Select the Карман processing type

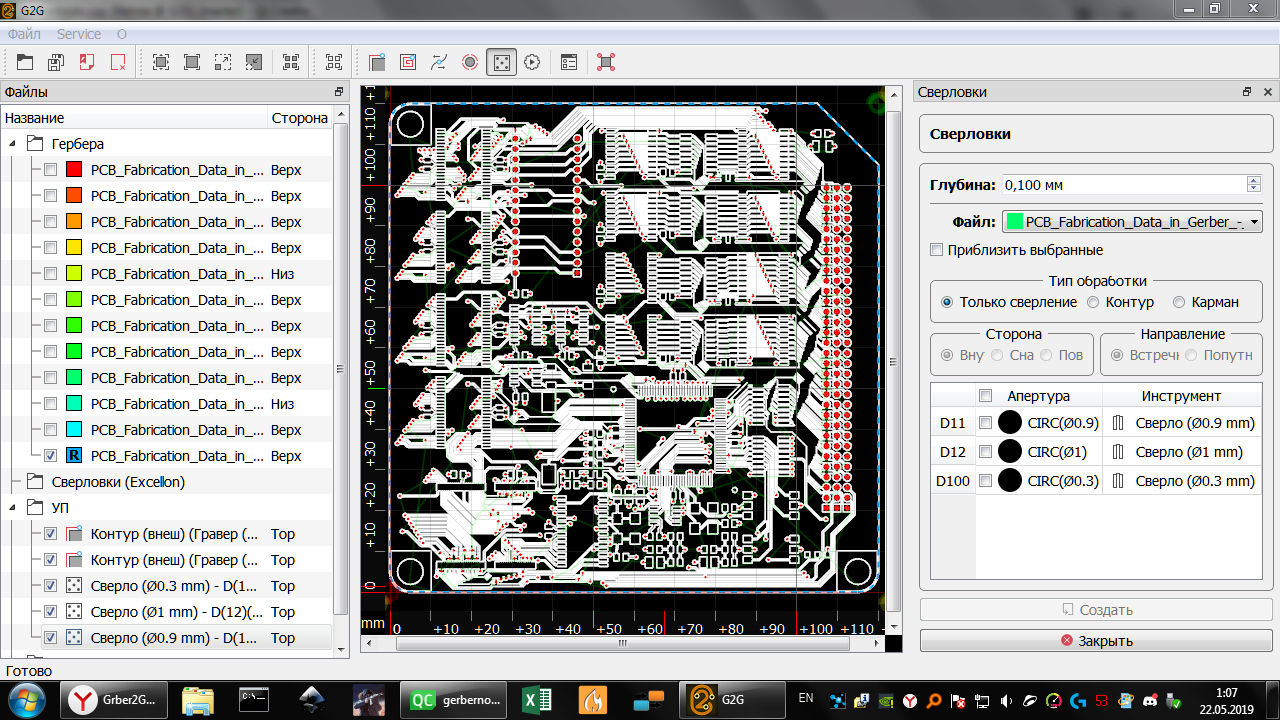[x=1179, y=302]
